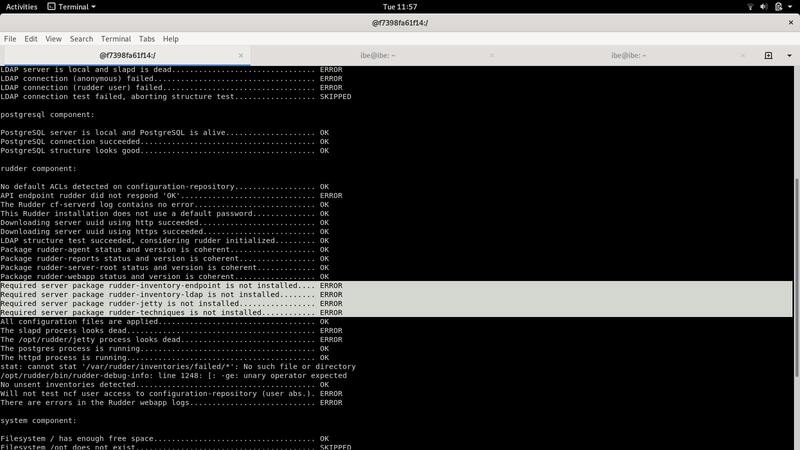800x450 pixels.
Task: Click highlighted line about rudder-jetty
Action: click(x=171, y=303)
